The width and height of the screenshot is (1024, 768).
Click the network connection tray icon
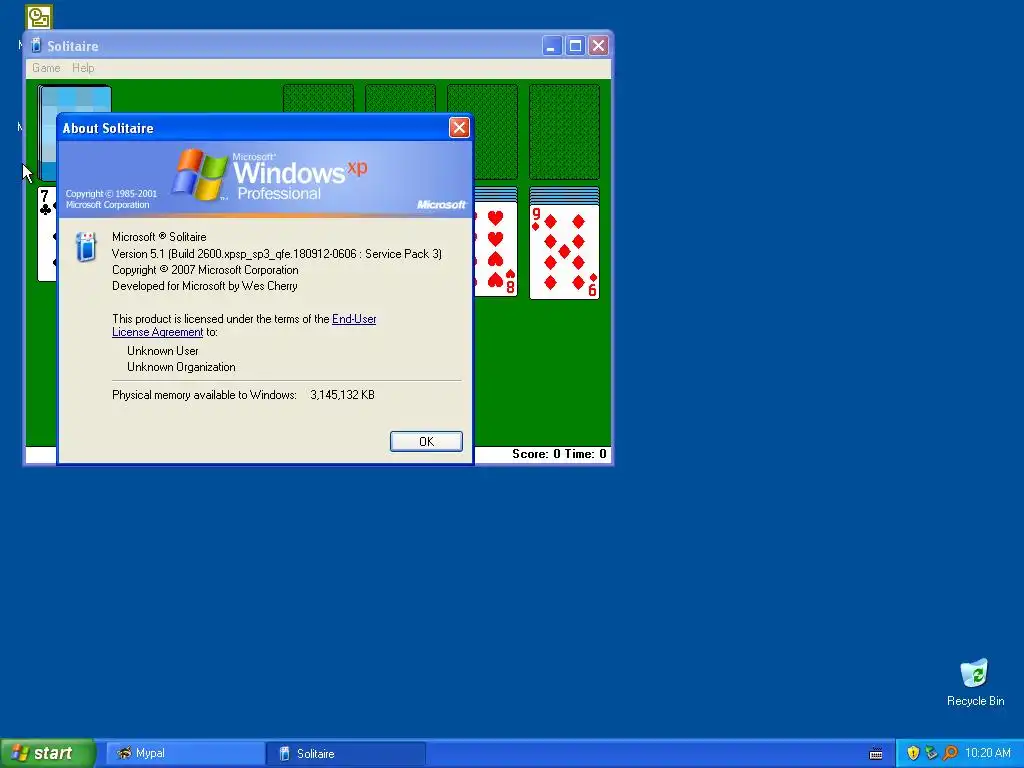tap(931, 753)
